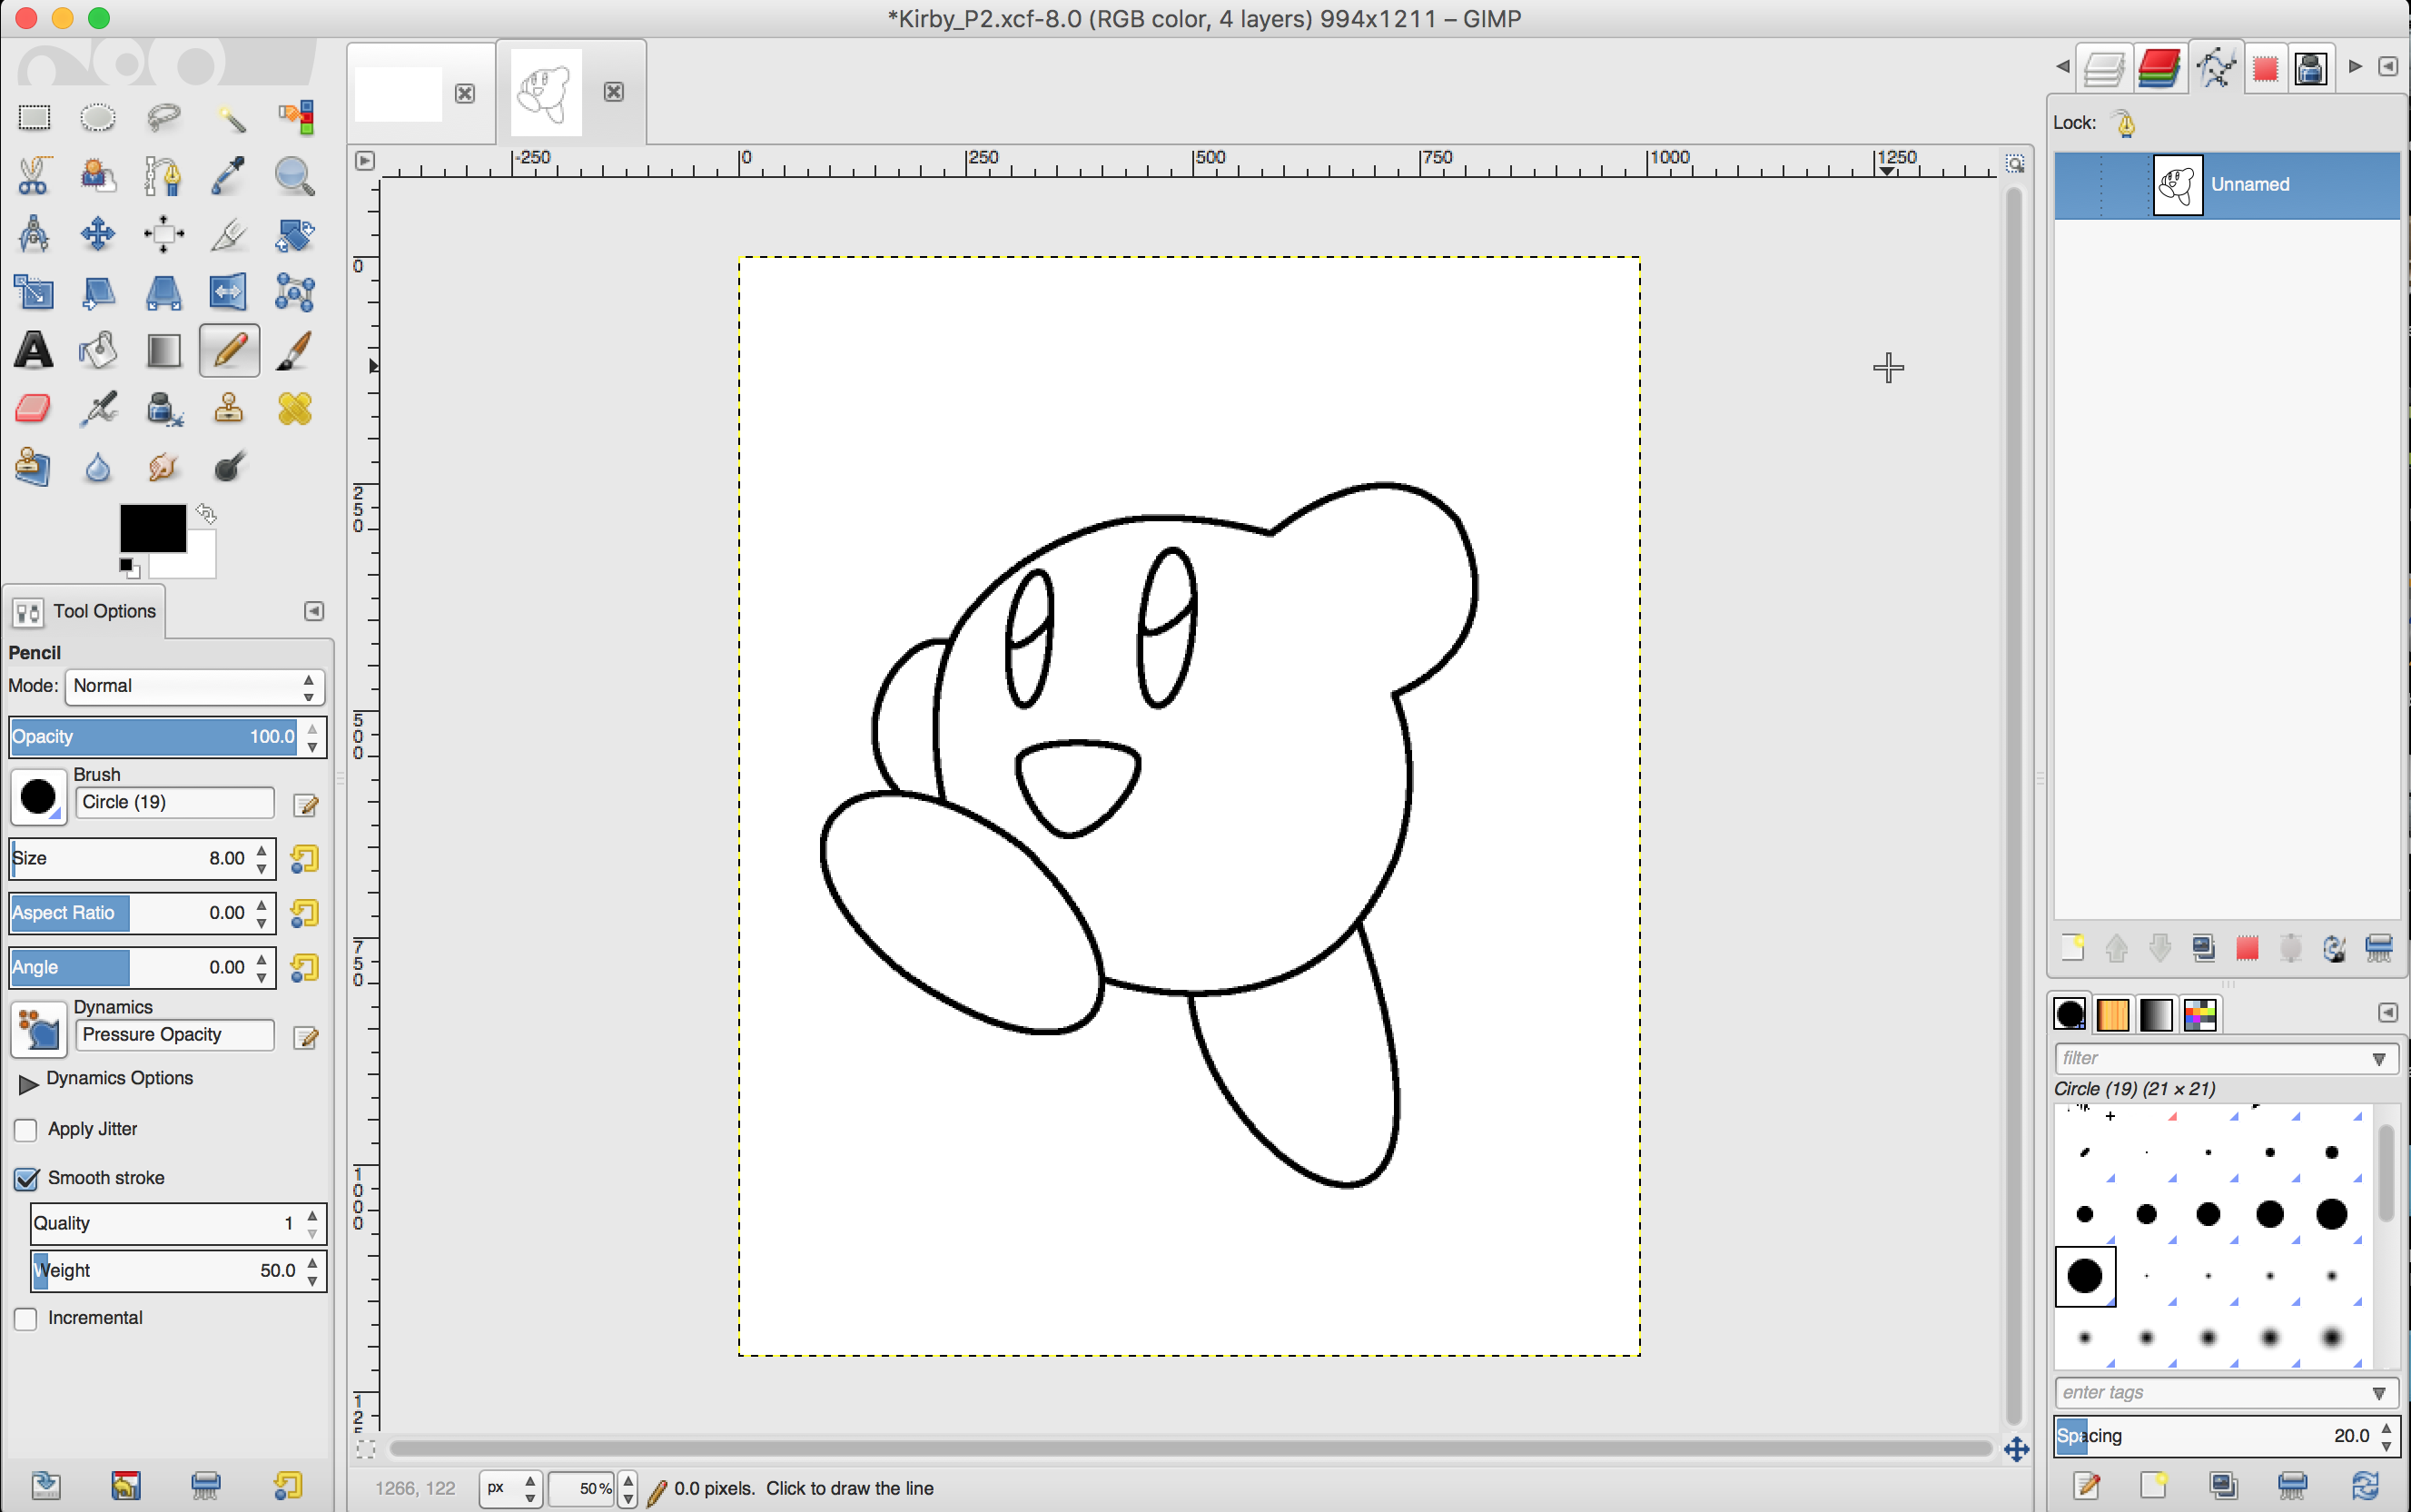Toggle the path lock icon

coord(2126,123)
